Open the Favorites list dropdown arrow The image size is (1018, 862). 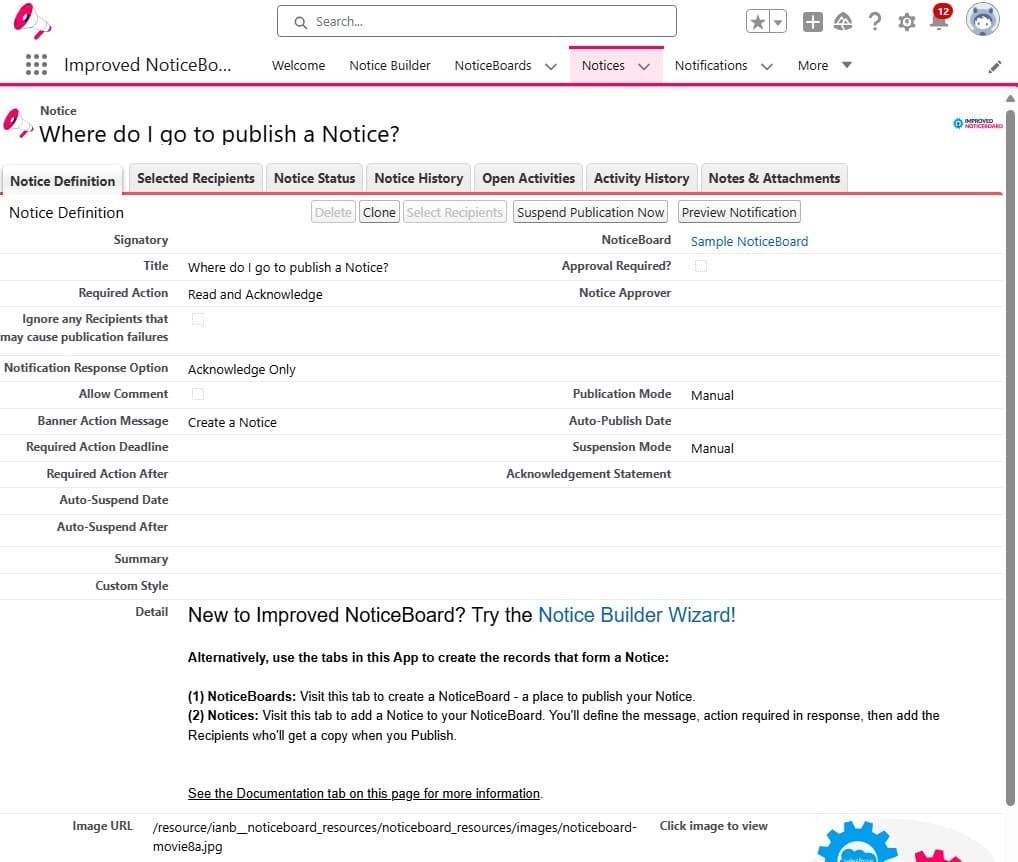tap(778, 21)
